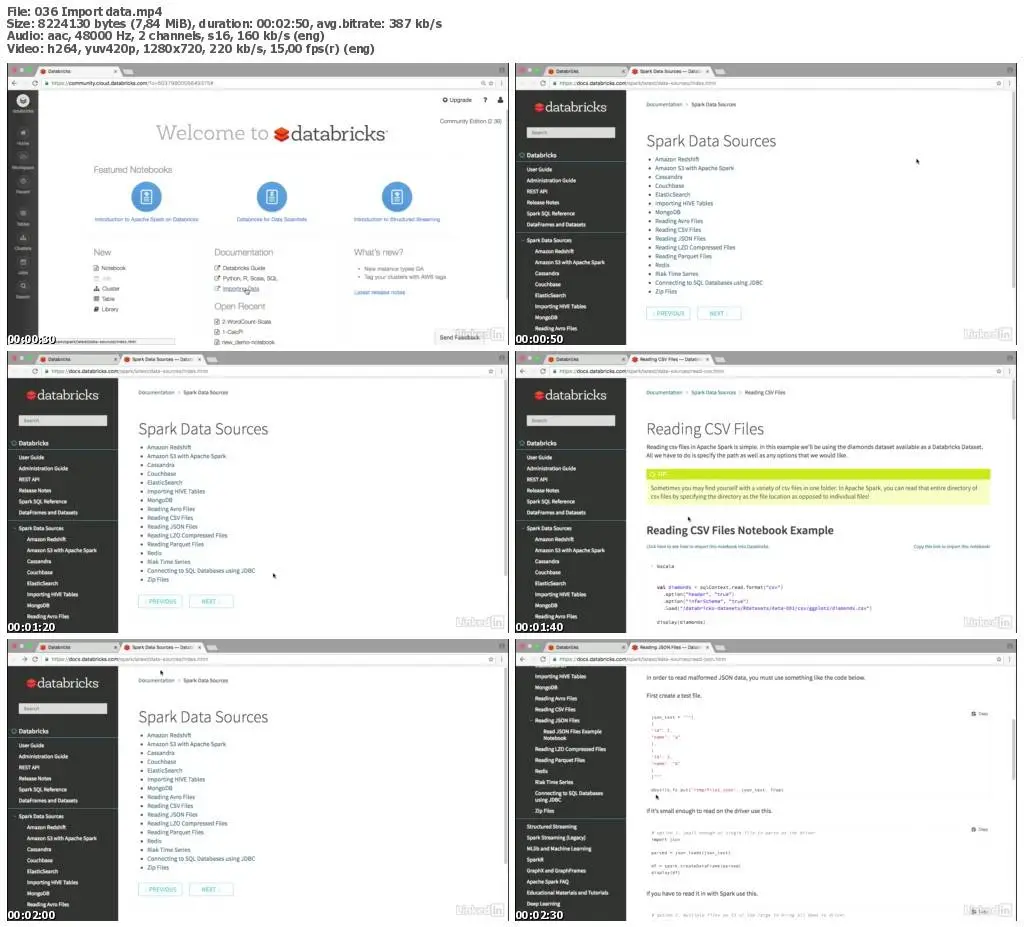Click bookmark star in 00:00:50 frame address bar
This screenshot has height=927, width=1024.
point(999,84)
